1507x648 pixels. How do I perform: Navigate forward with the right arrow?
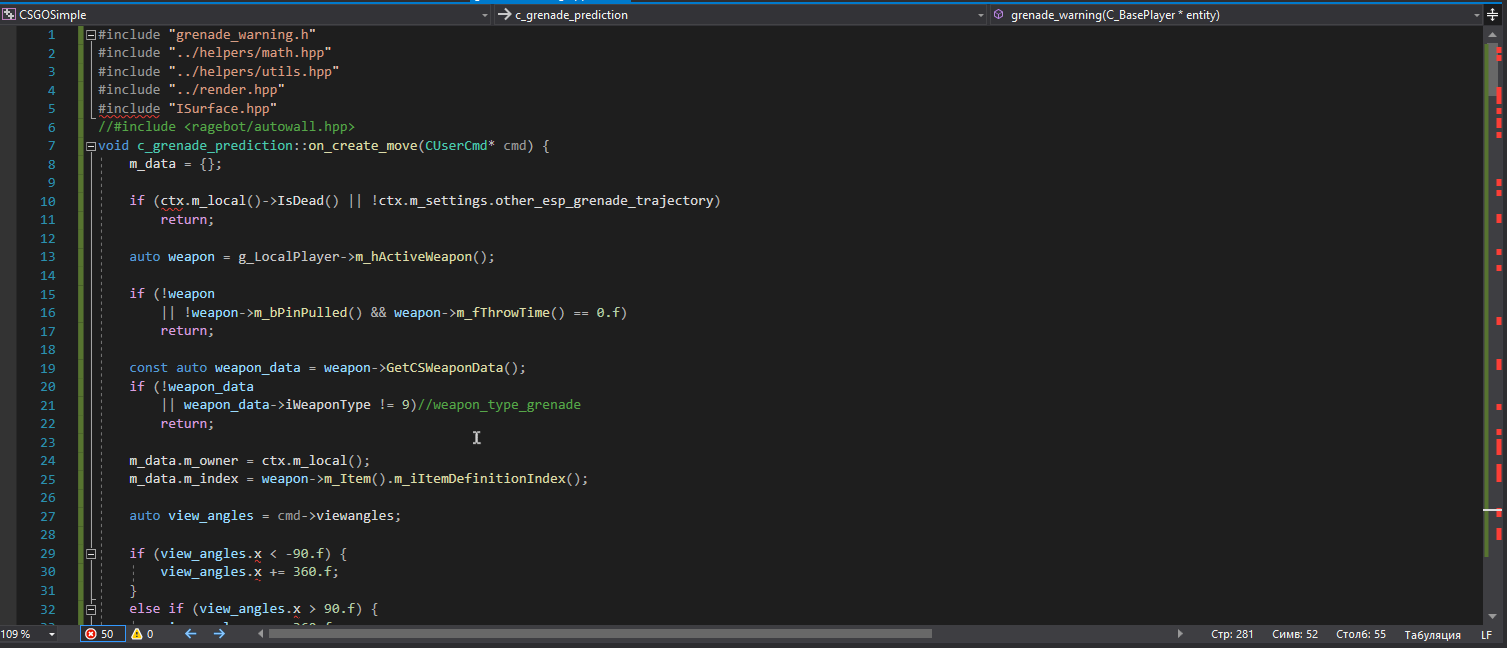click(x=219, y=634)
